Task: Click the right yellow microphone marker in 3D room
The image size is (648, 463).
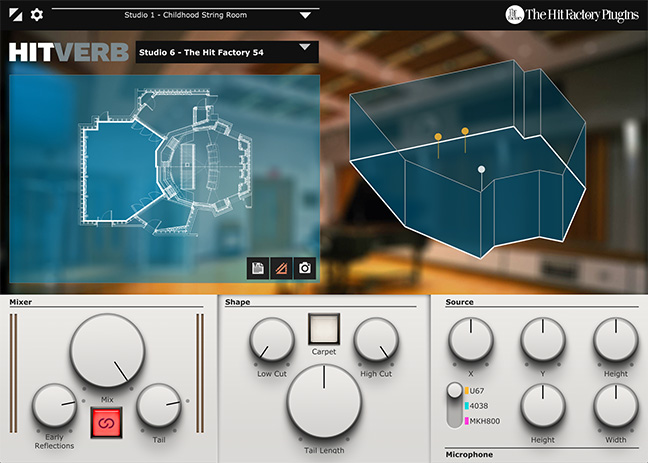Action: point(465,131)
